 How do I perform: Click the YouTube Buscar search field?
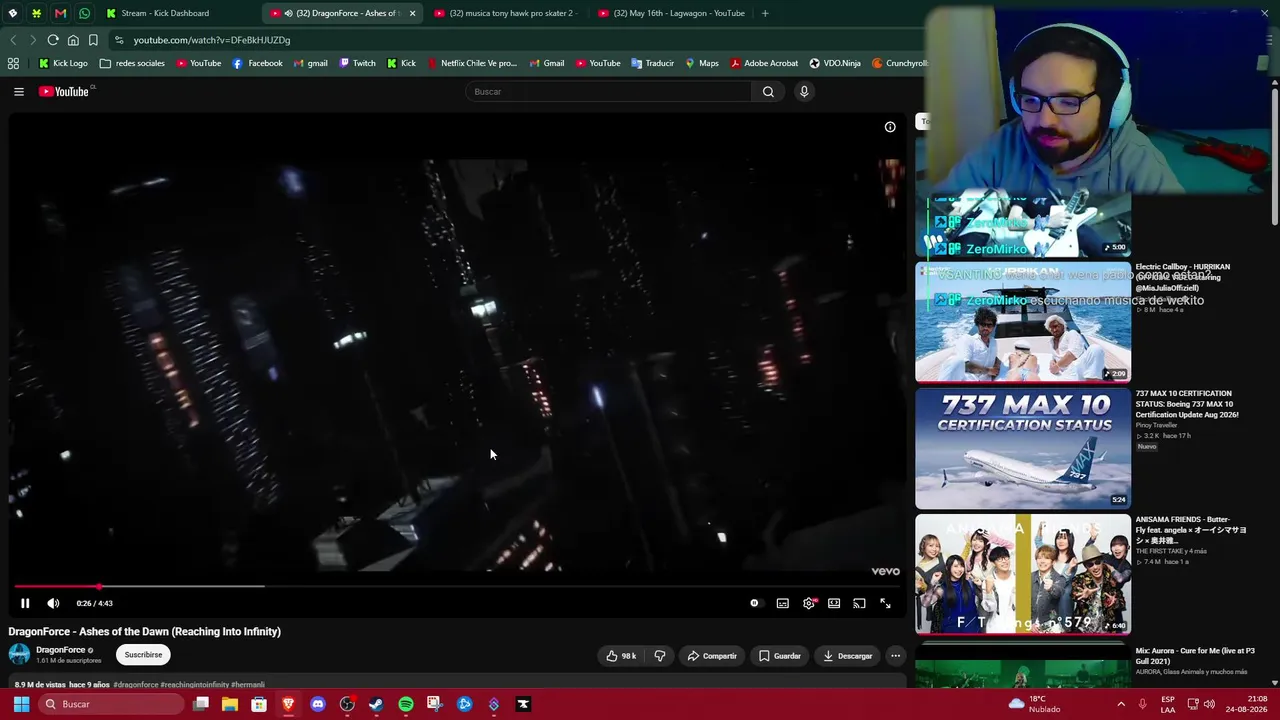[608, 92]
